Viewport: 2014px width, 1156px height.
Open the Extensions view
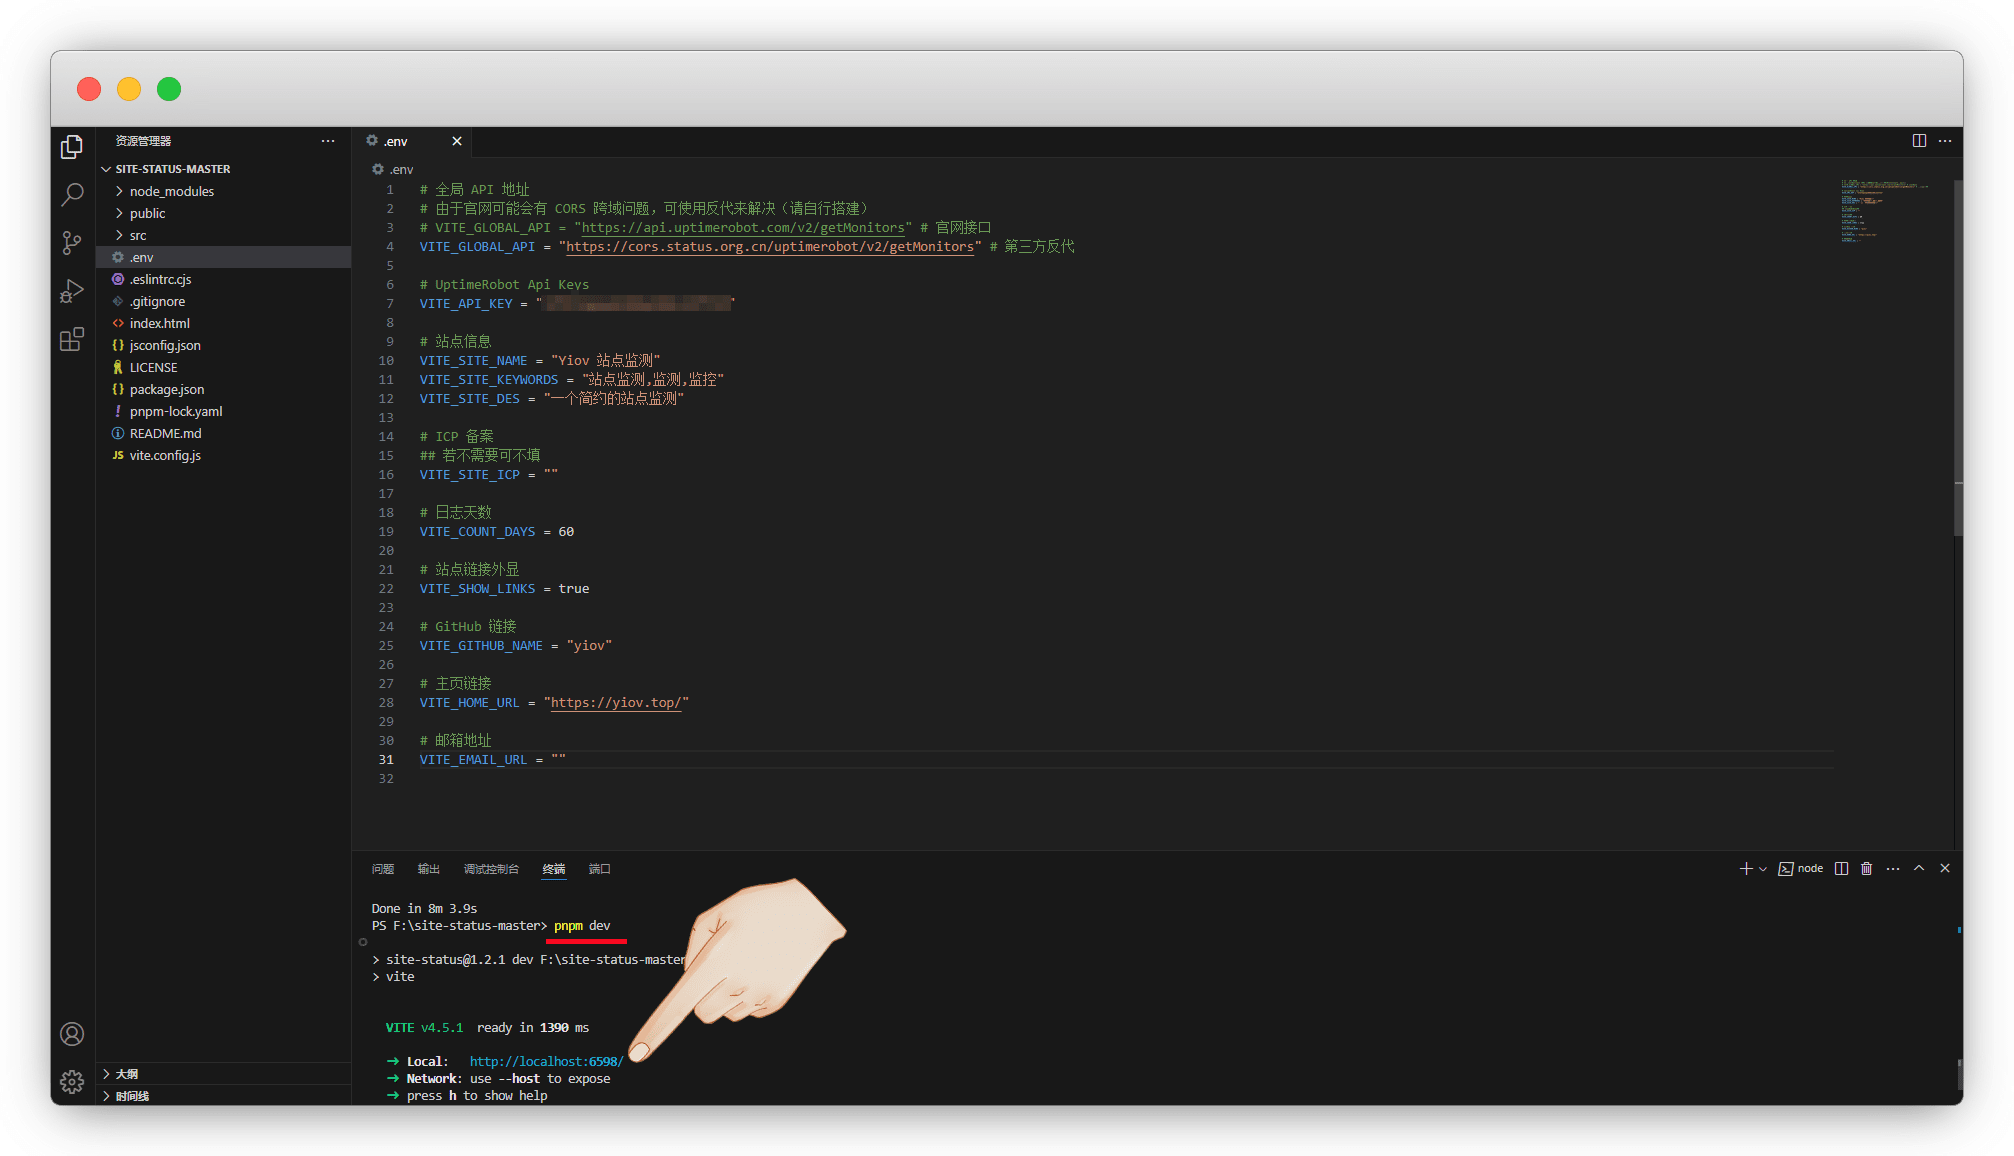tap(72, 340)
